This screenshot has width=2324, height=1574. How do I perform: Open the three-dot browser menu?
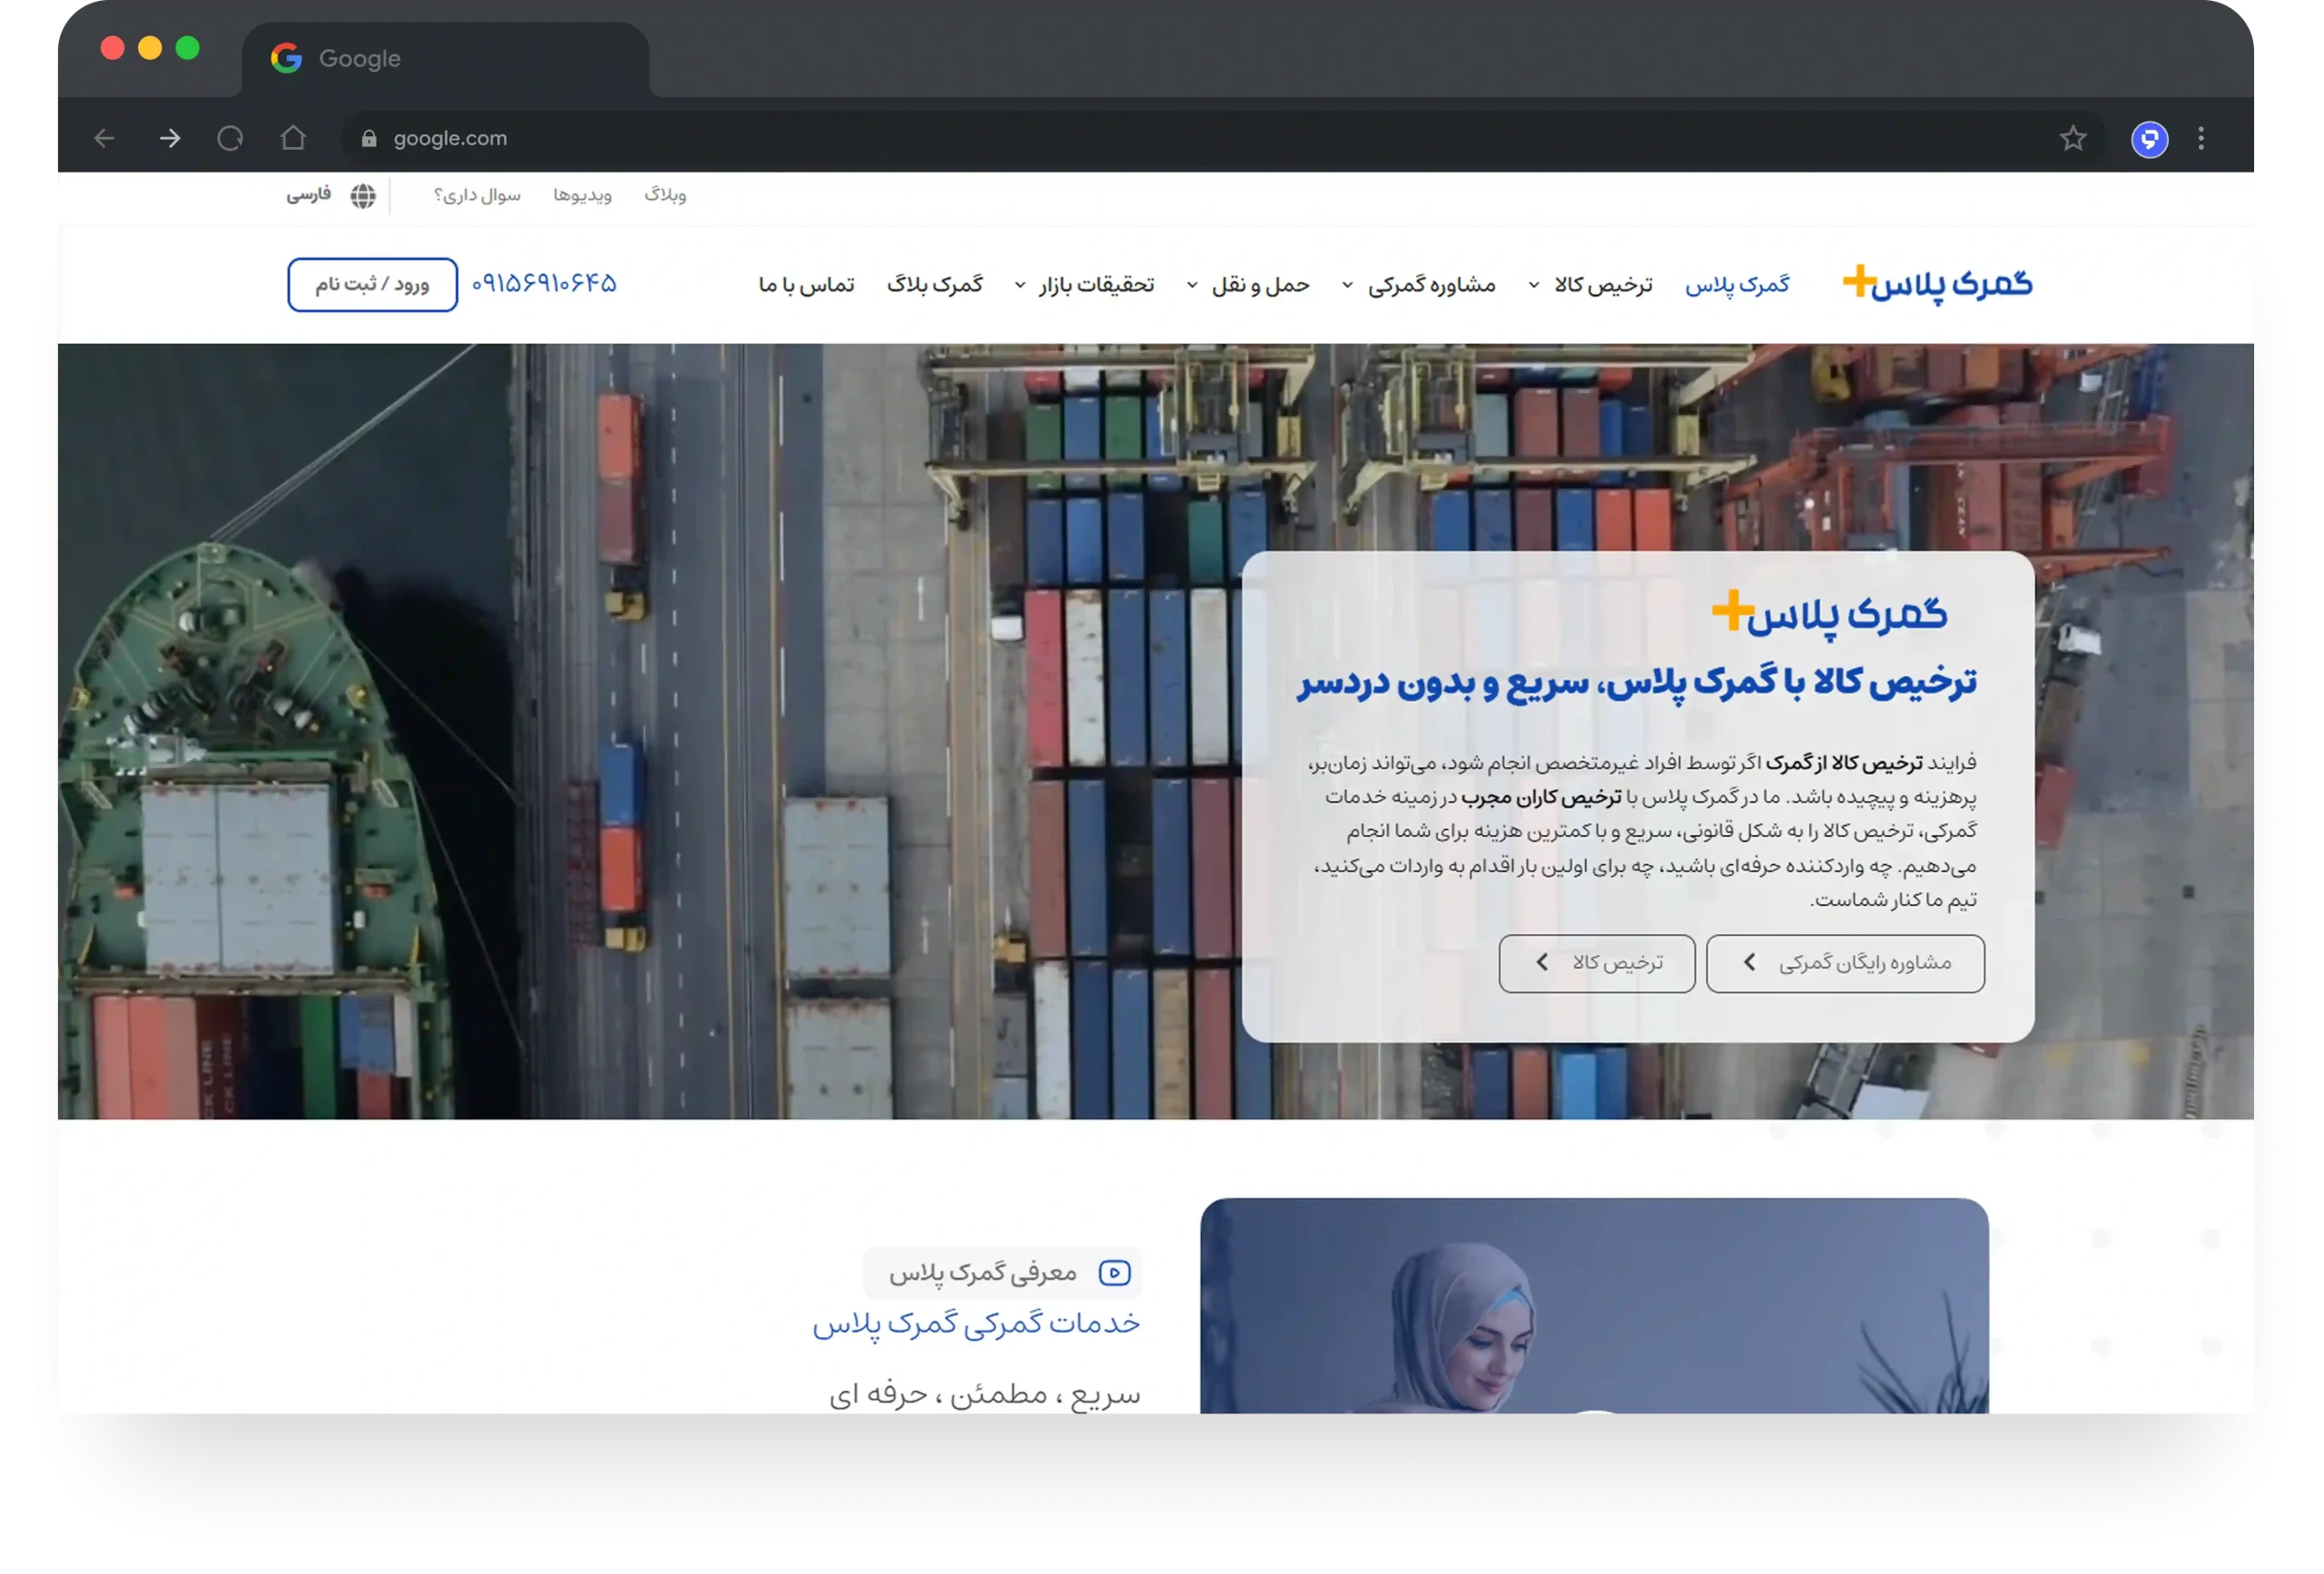(2200, 138)
